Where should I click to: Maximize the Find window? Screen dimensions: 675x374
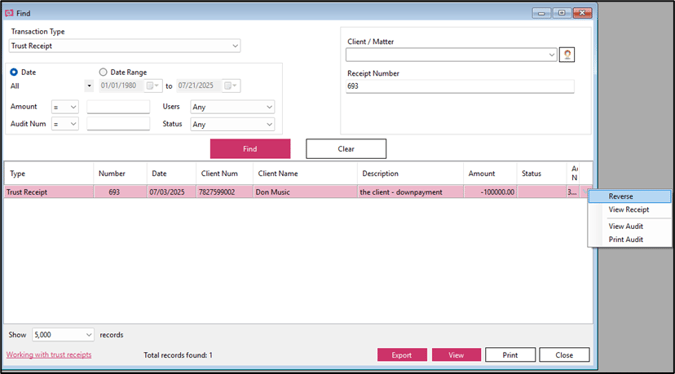[x=562, y=13]
